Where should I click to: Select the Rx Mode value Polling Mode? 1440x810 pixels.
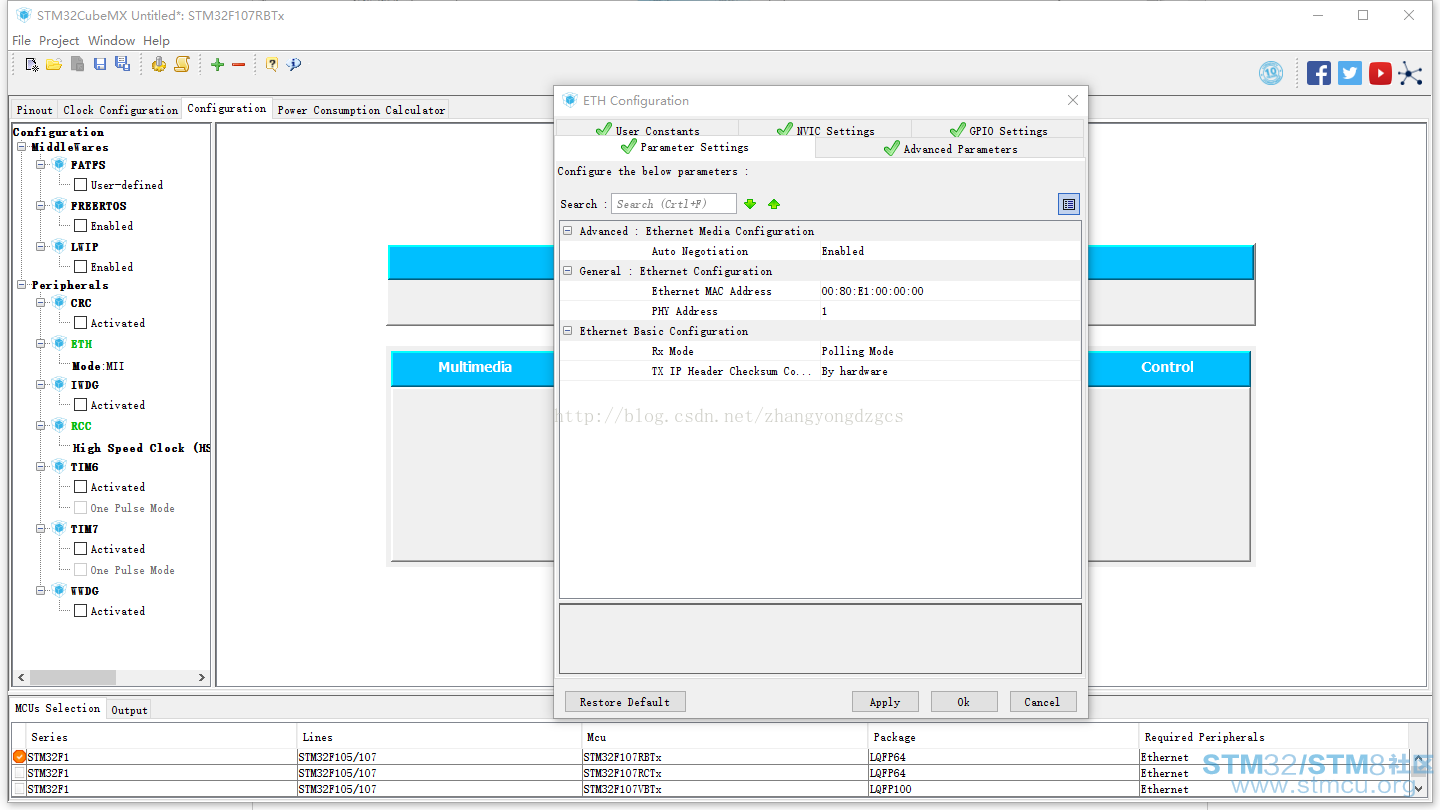click(x=950, y=351)
